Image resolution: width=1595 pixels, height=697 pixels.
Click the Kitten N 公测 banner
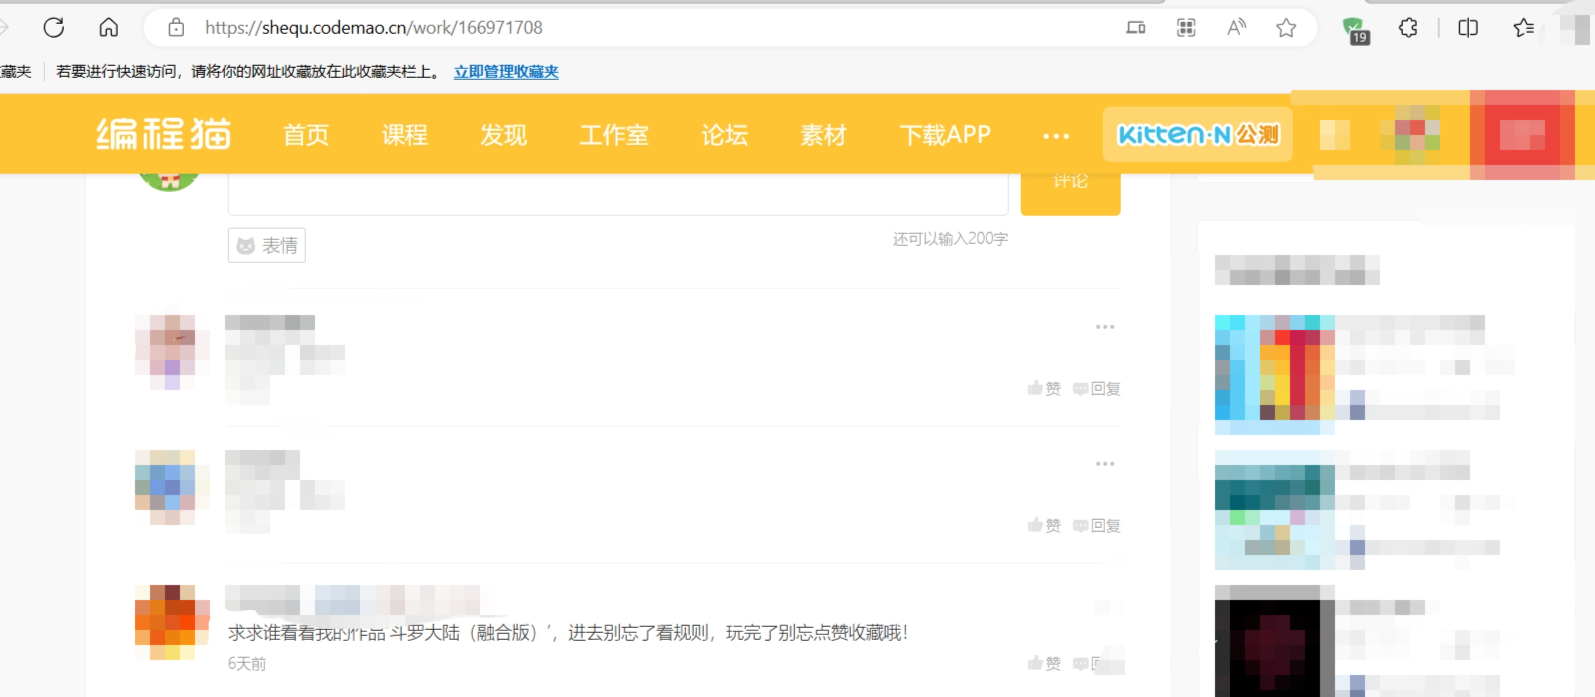(x=1197, y=134)
